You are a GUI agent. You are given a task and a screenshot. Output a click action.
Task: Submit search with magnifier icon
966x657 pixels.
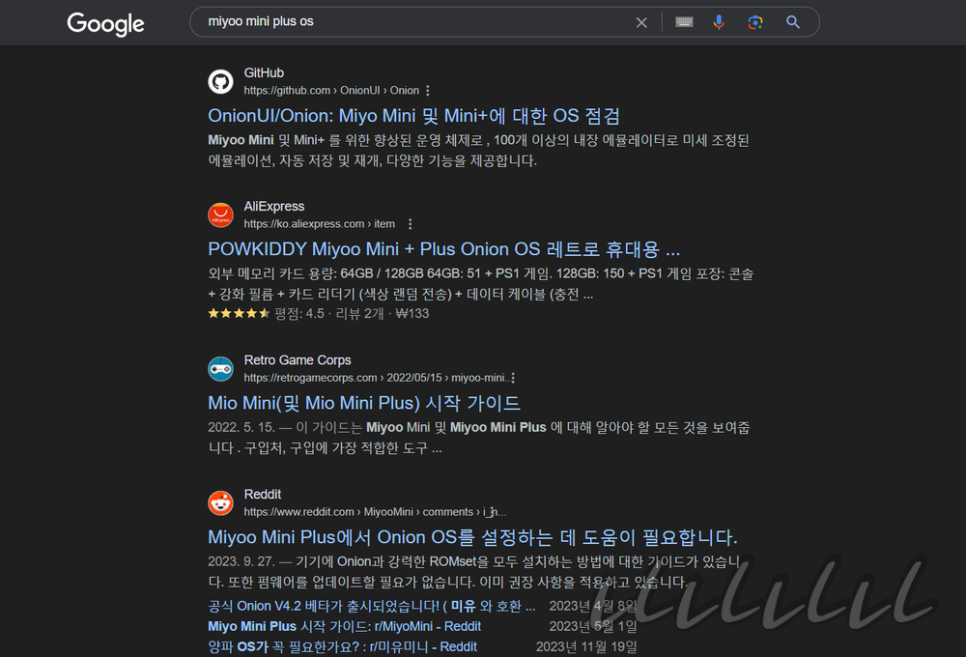(793, 22)
